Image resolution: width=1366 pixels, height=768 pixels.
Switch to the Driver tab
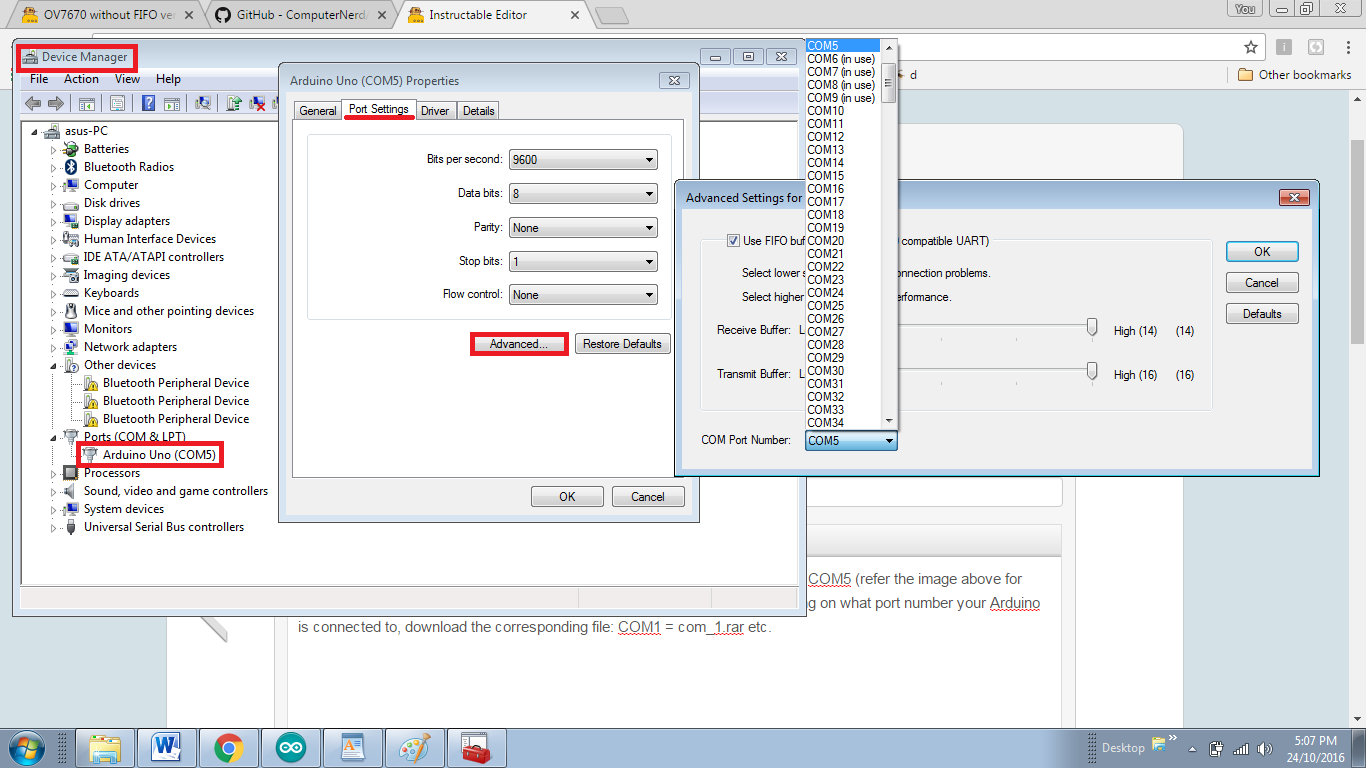(436, 110)
